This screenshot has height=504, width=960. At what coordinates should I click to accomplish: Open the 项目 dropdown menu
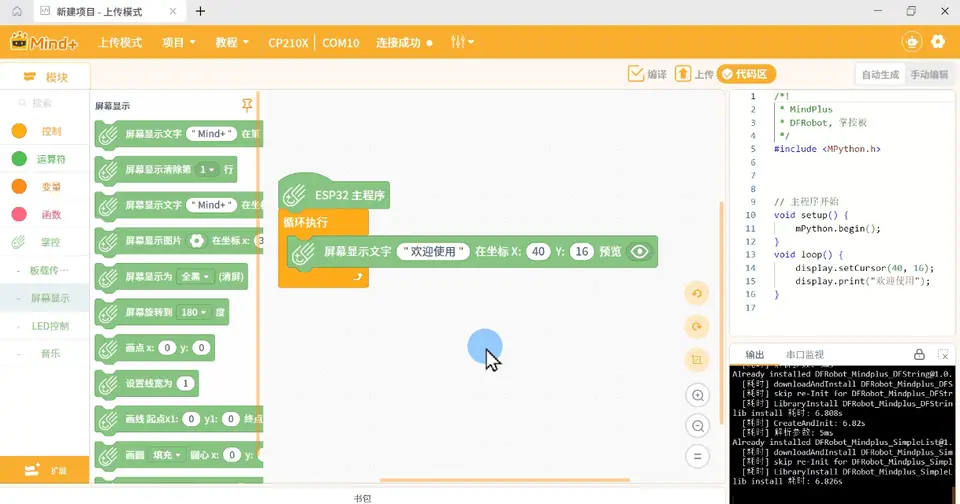178,42
